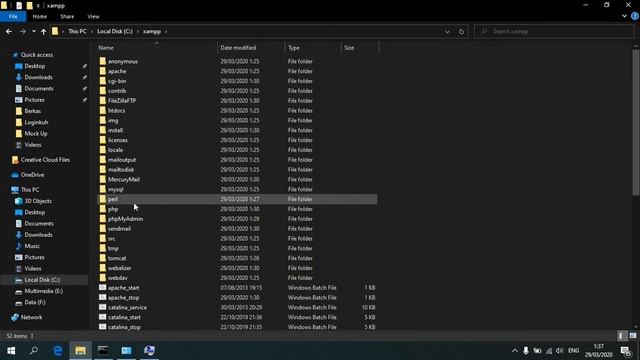Select the apache_start batch file icon

coord(102,287)
